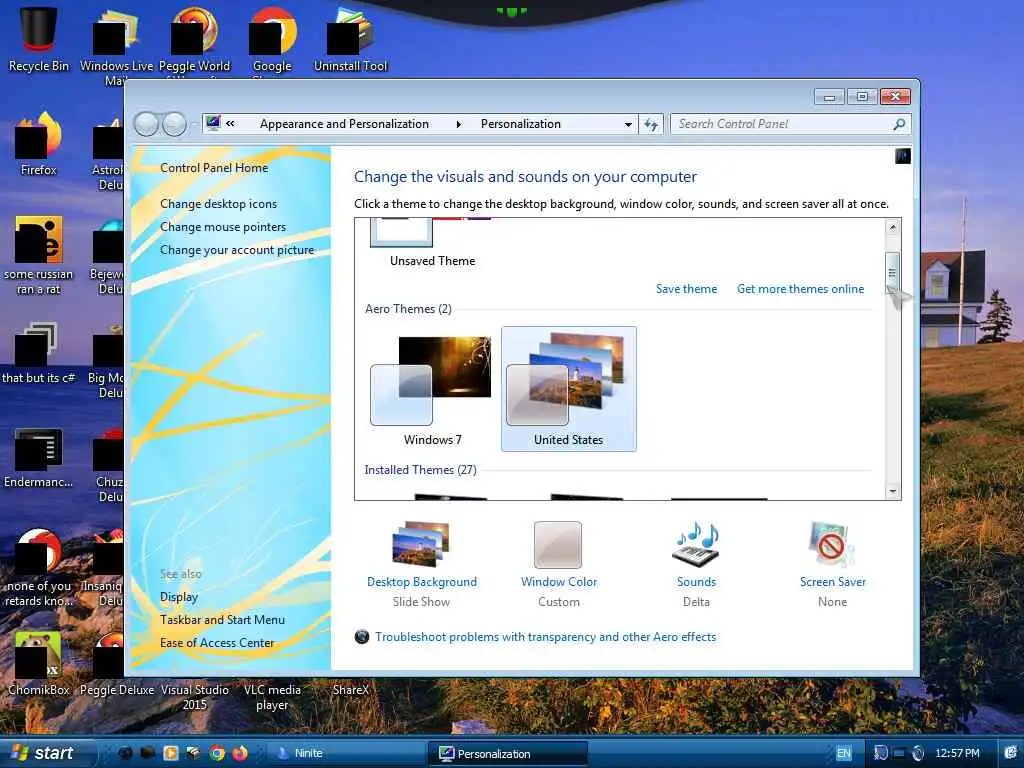Viewport: 1024px width, 768px height.
Task: Click the refresh button beside the address bar
Action: click(x=651, y=124)
